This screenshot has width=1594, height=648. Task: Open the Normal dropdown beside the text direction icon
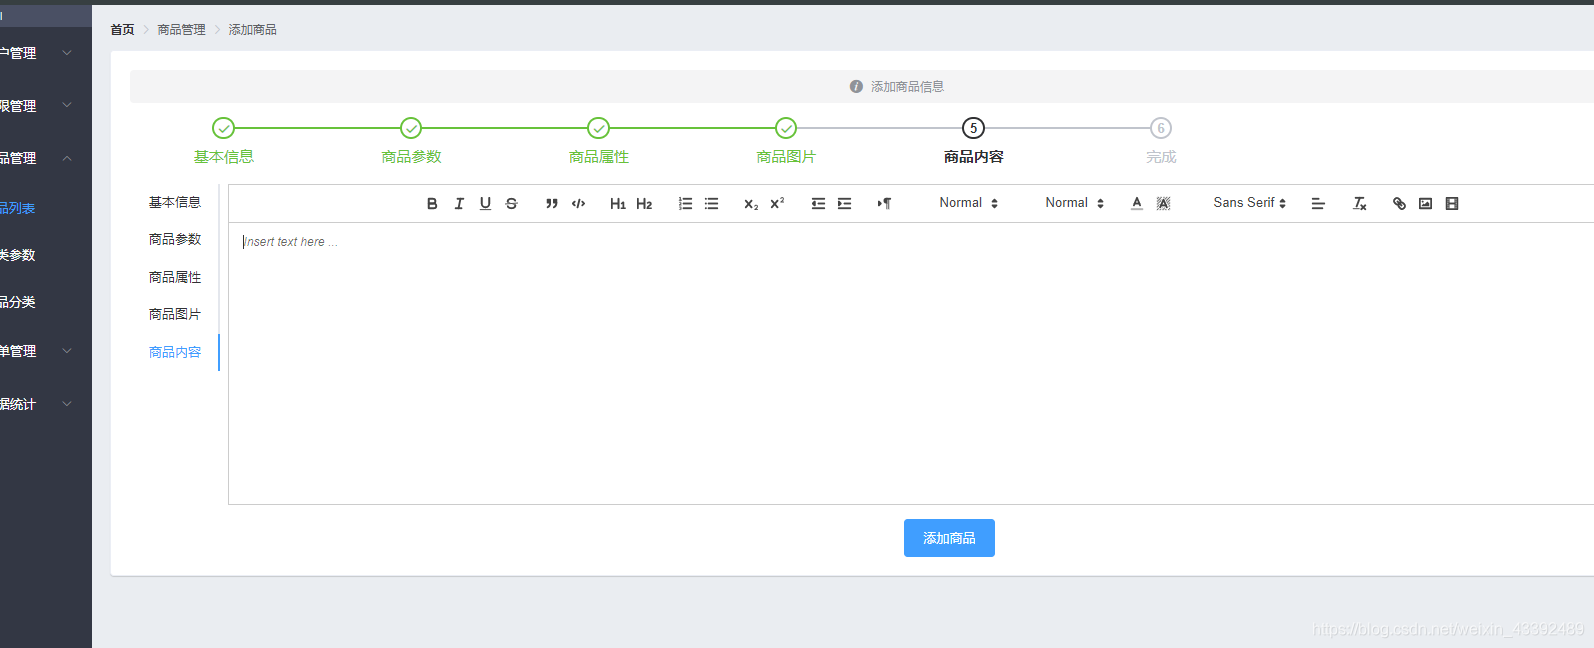tap(968, 203)
